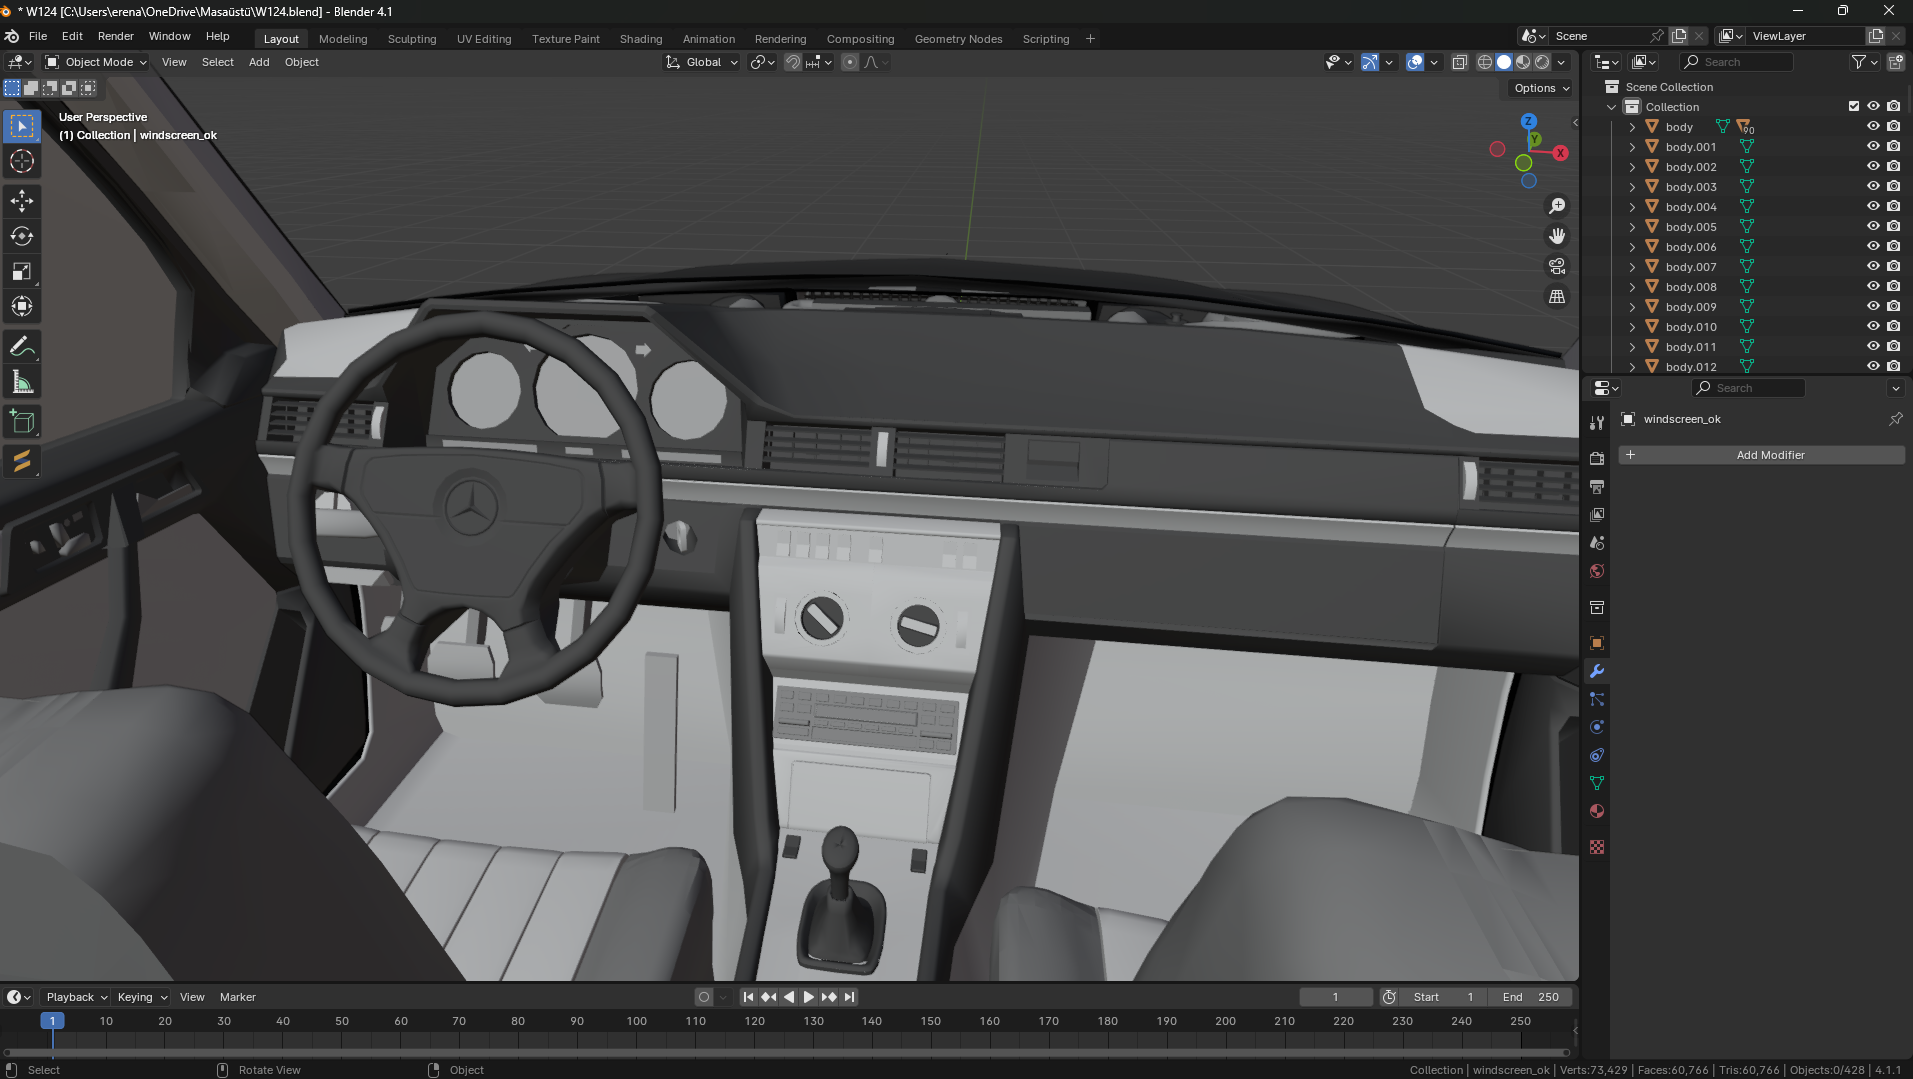Open the Physics properties tab
Image resolution: width=1913 pixels, height=1079 pixels.
(x=1597, y=727)
